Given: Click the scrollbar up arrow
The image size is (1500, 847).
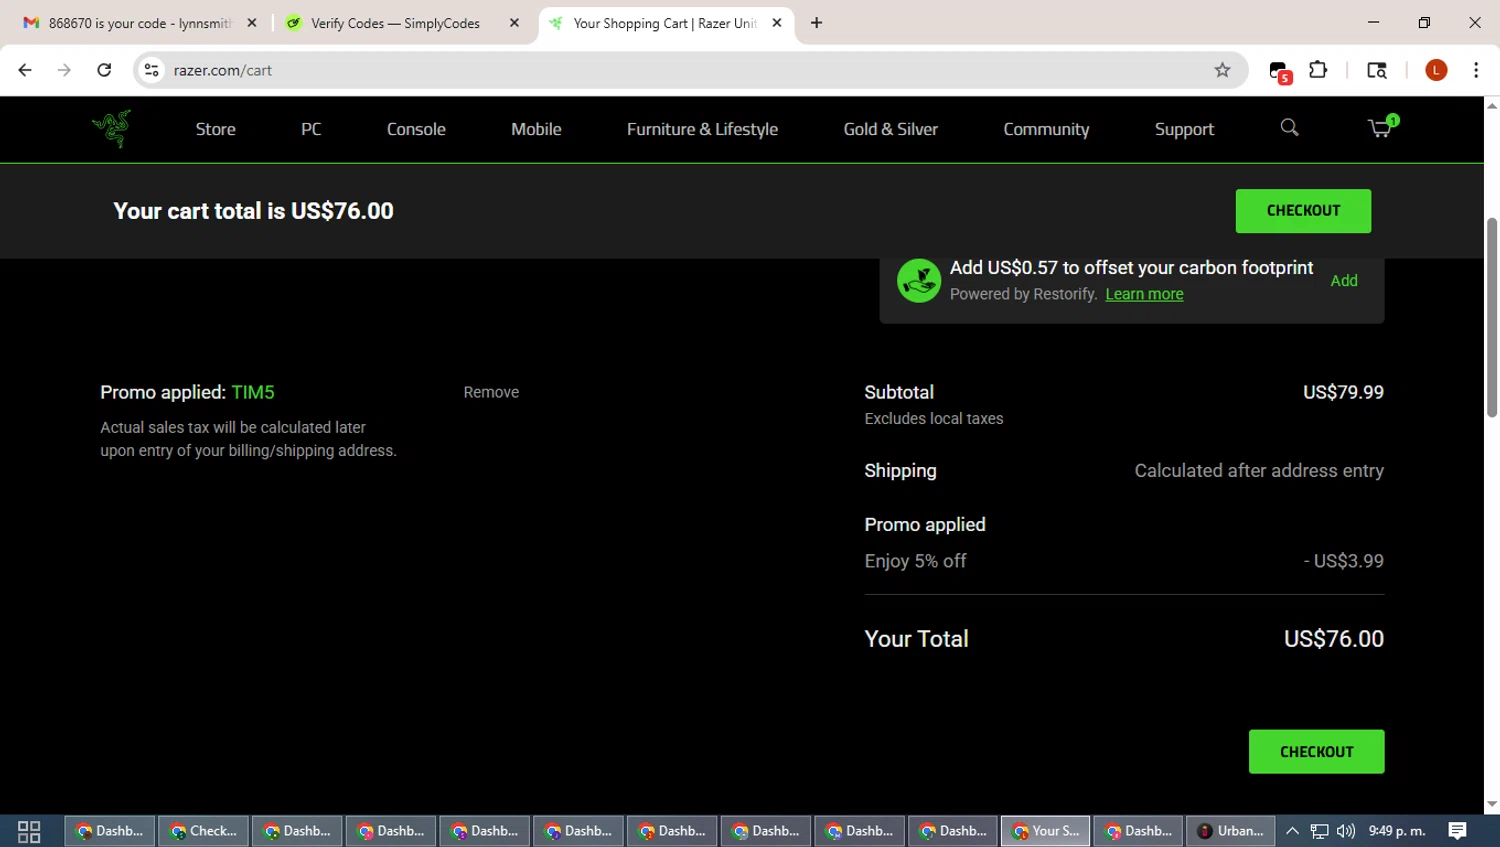Looking at the screenshot, I should click(1492, 104).
